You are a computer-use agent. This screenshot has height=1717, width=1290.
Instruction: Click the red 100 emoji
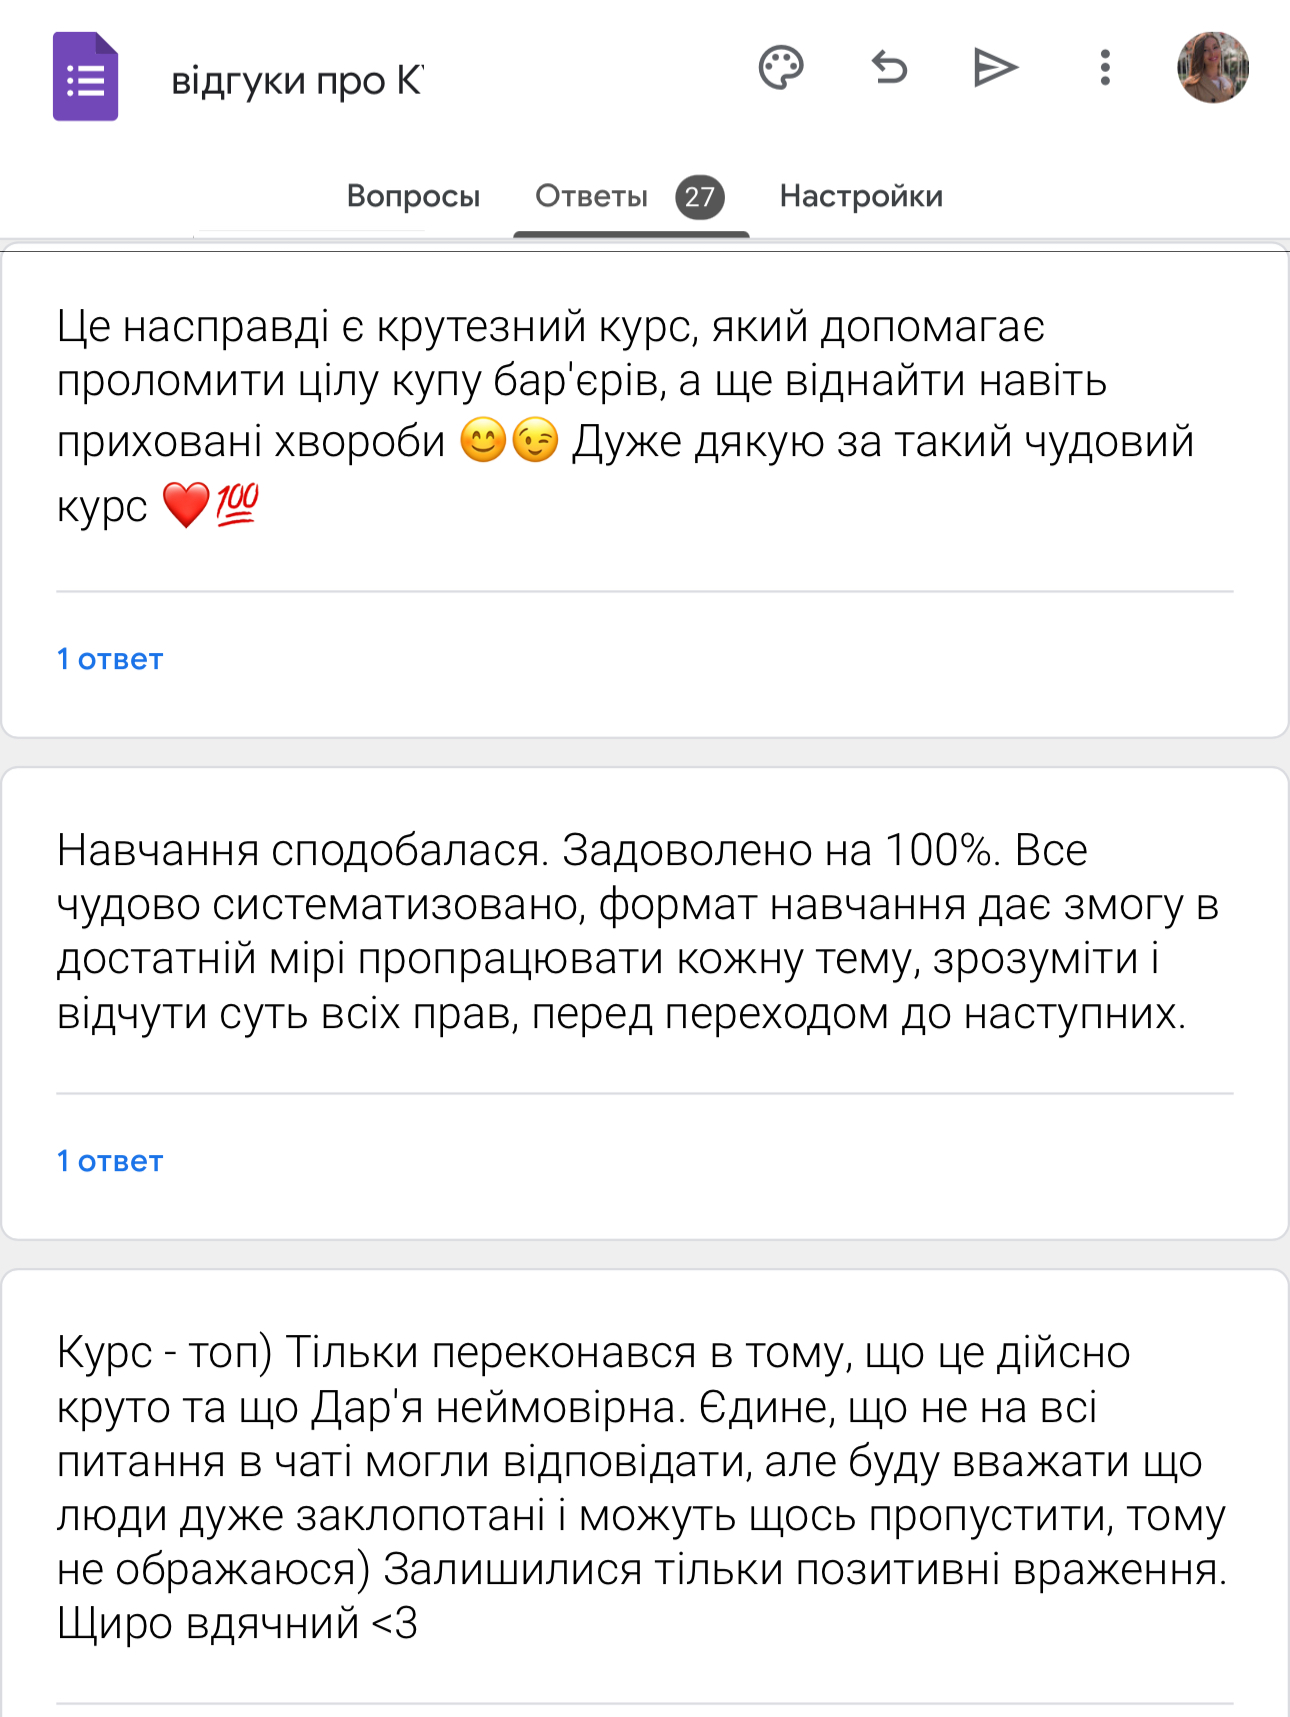237,505
